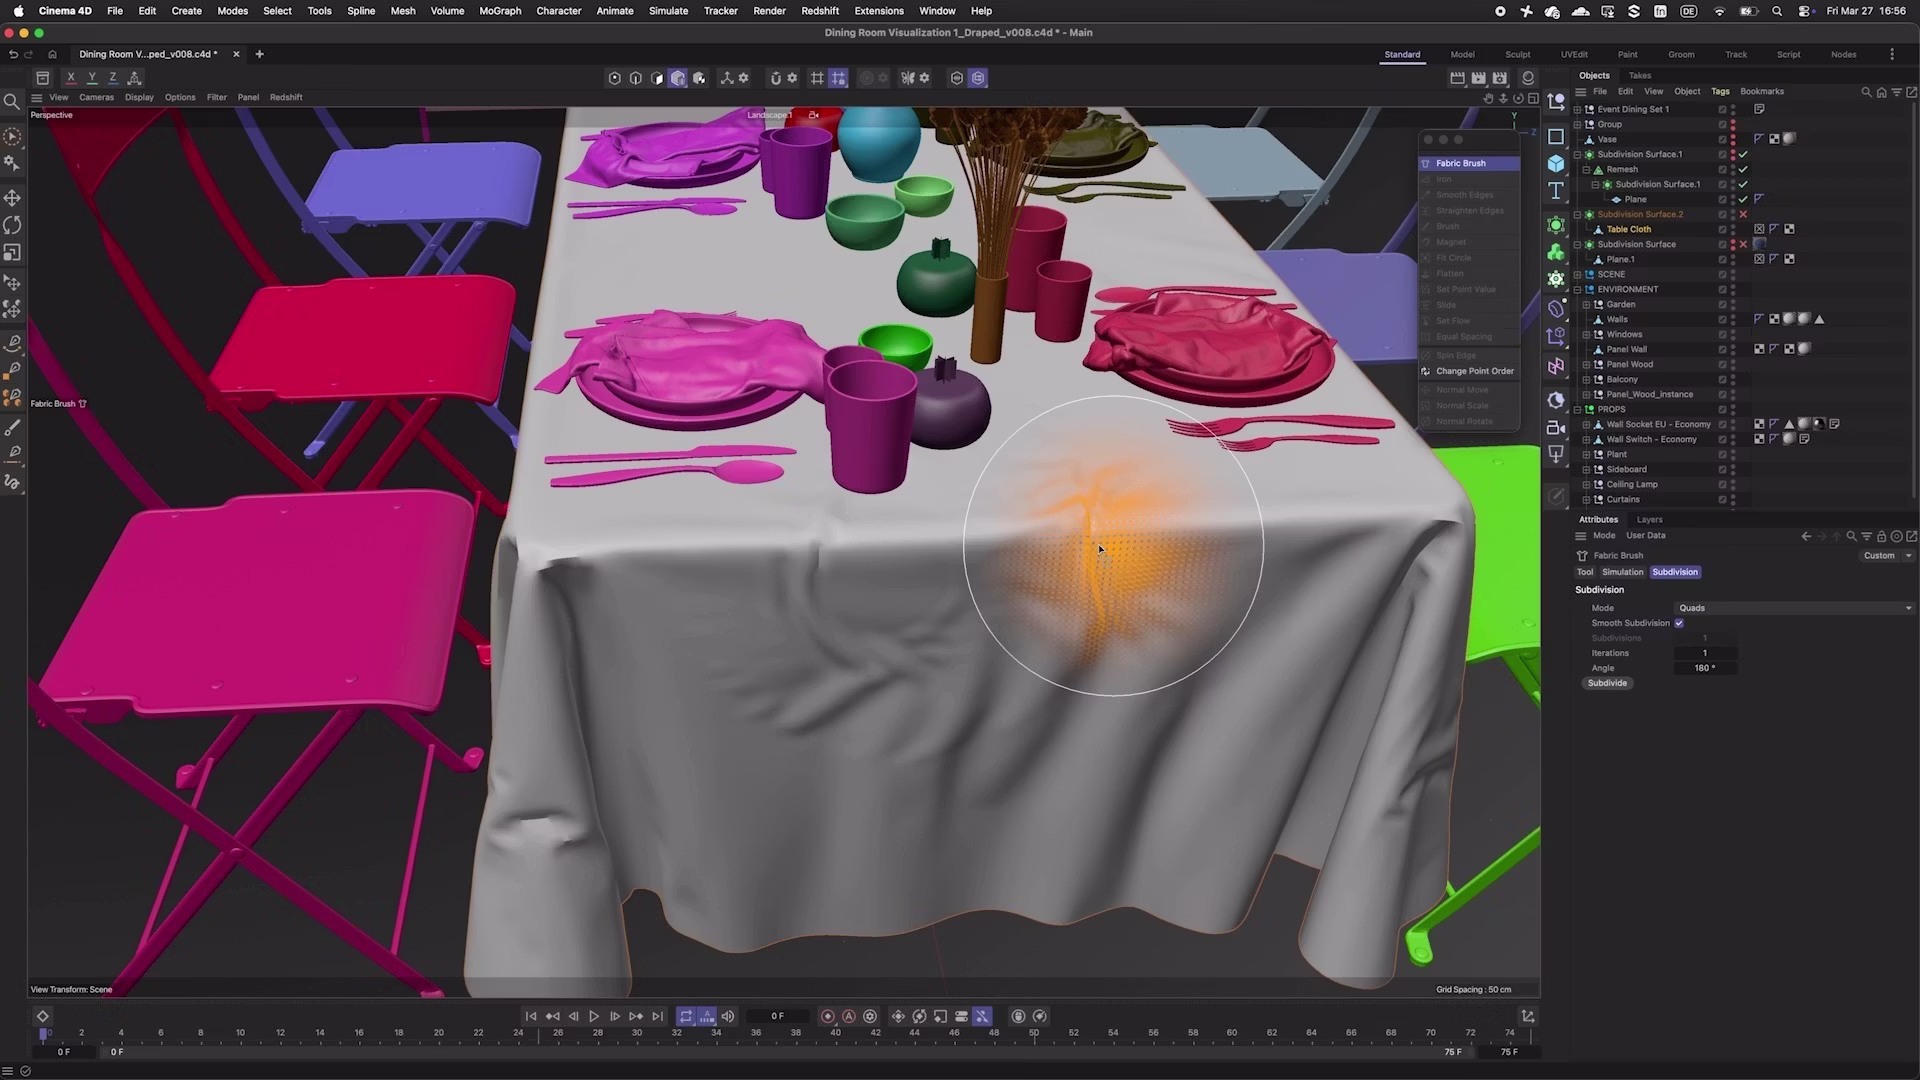
Task: Toggle Smooth Subdivision checkbox
Action: coord(1679,623)
